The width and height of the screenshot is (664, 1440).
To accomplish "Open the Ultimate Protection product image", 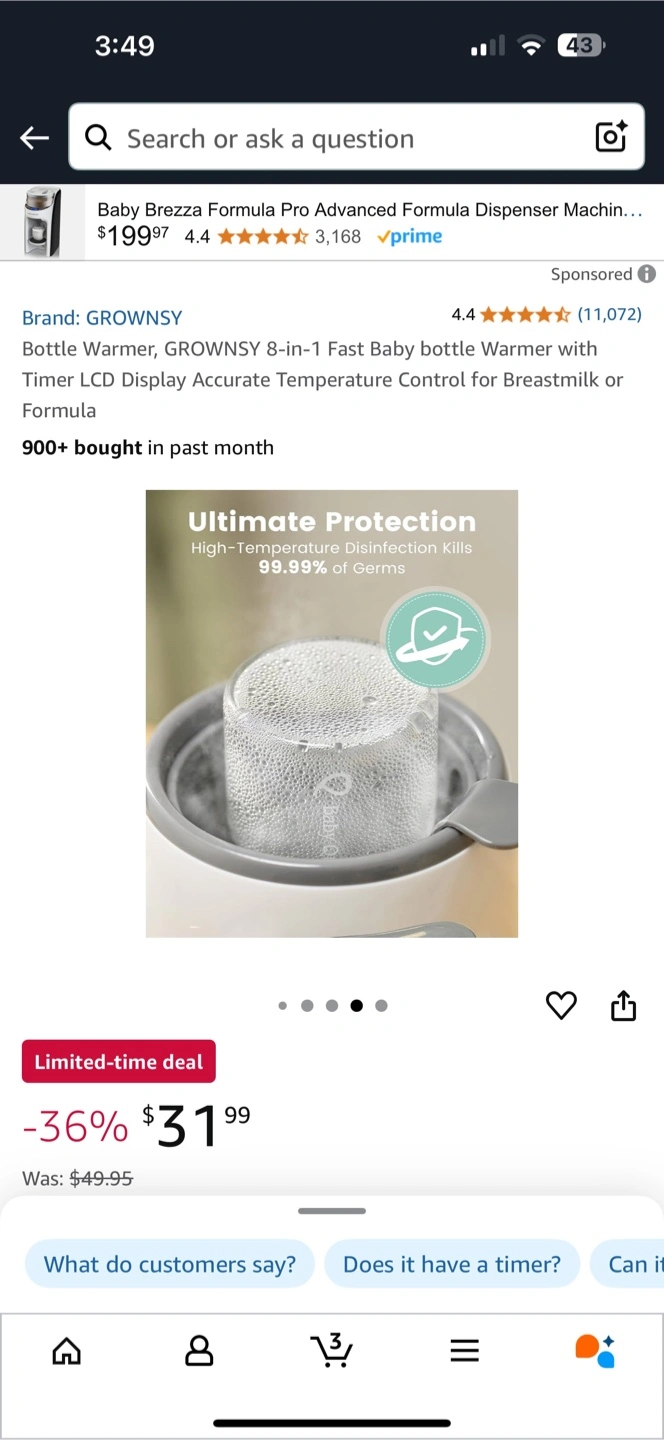I will 332,713.
